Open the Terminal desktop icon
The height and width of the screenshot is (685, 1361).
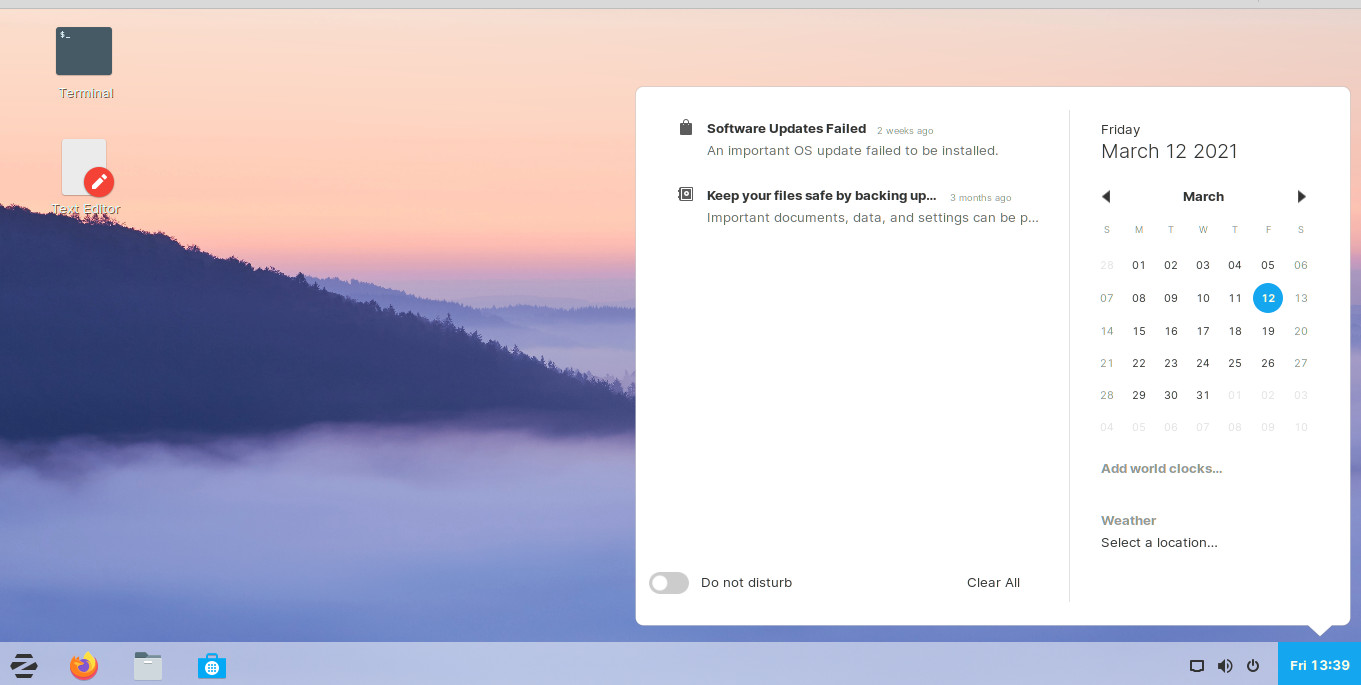84,62
